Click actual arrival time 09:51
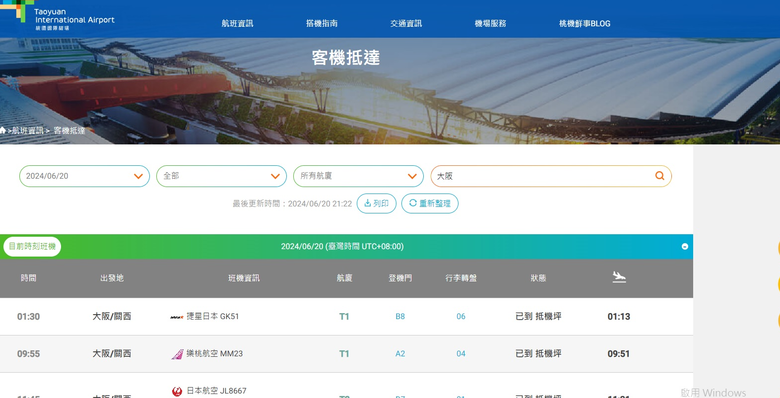 (x=619, y=354)
